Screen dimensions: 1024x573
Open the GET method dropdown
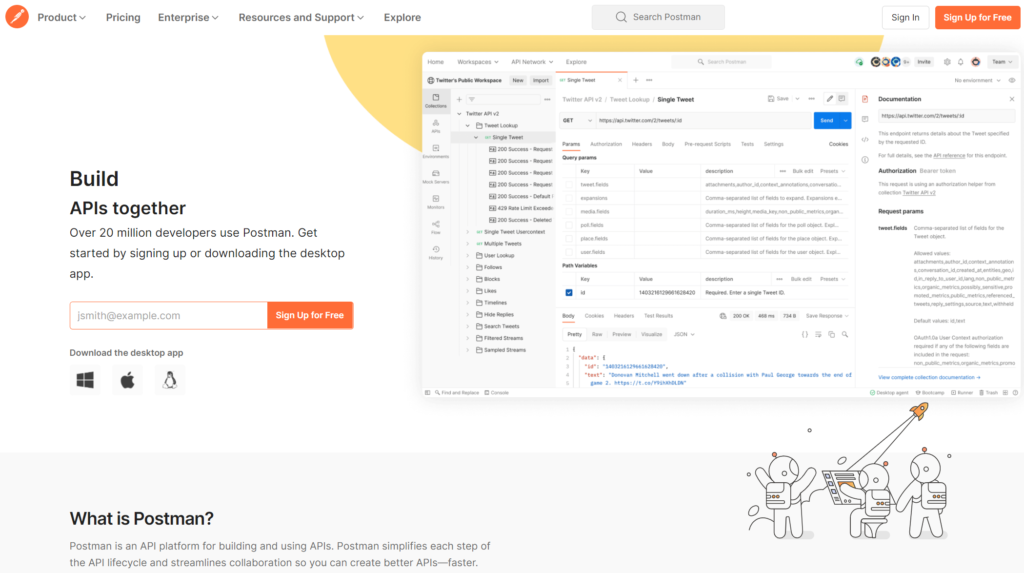pyautogui.click(x=577, y=121)
